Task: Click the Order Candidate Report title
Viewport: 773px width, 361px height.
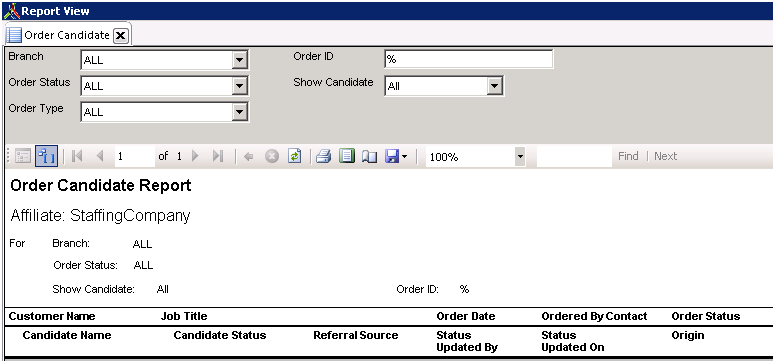Action: coord(101,185)
